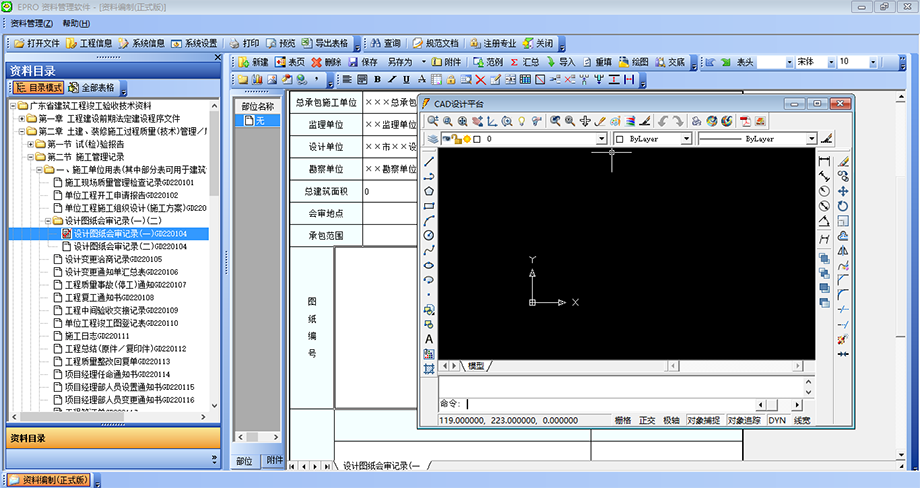The image size is (920, 488).
Task: Click the 导出表格 button
Action: tap(325, 43)
